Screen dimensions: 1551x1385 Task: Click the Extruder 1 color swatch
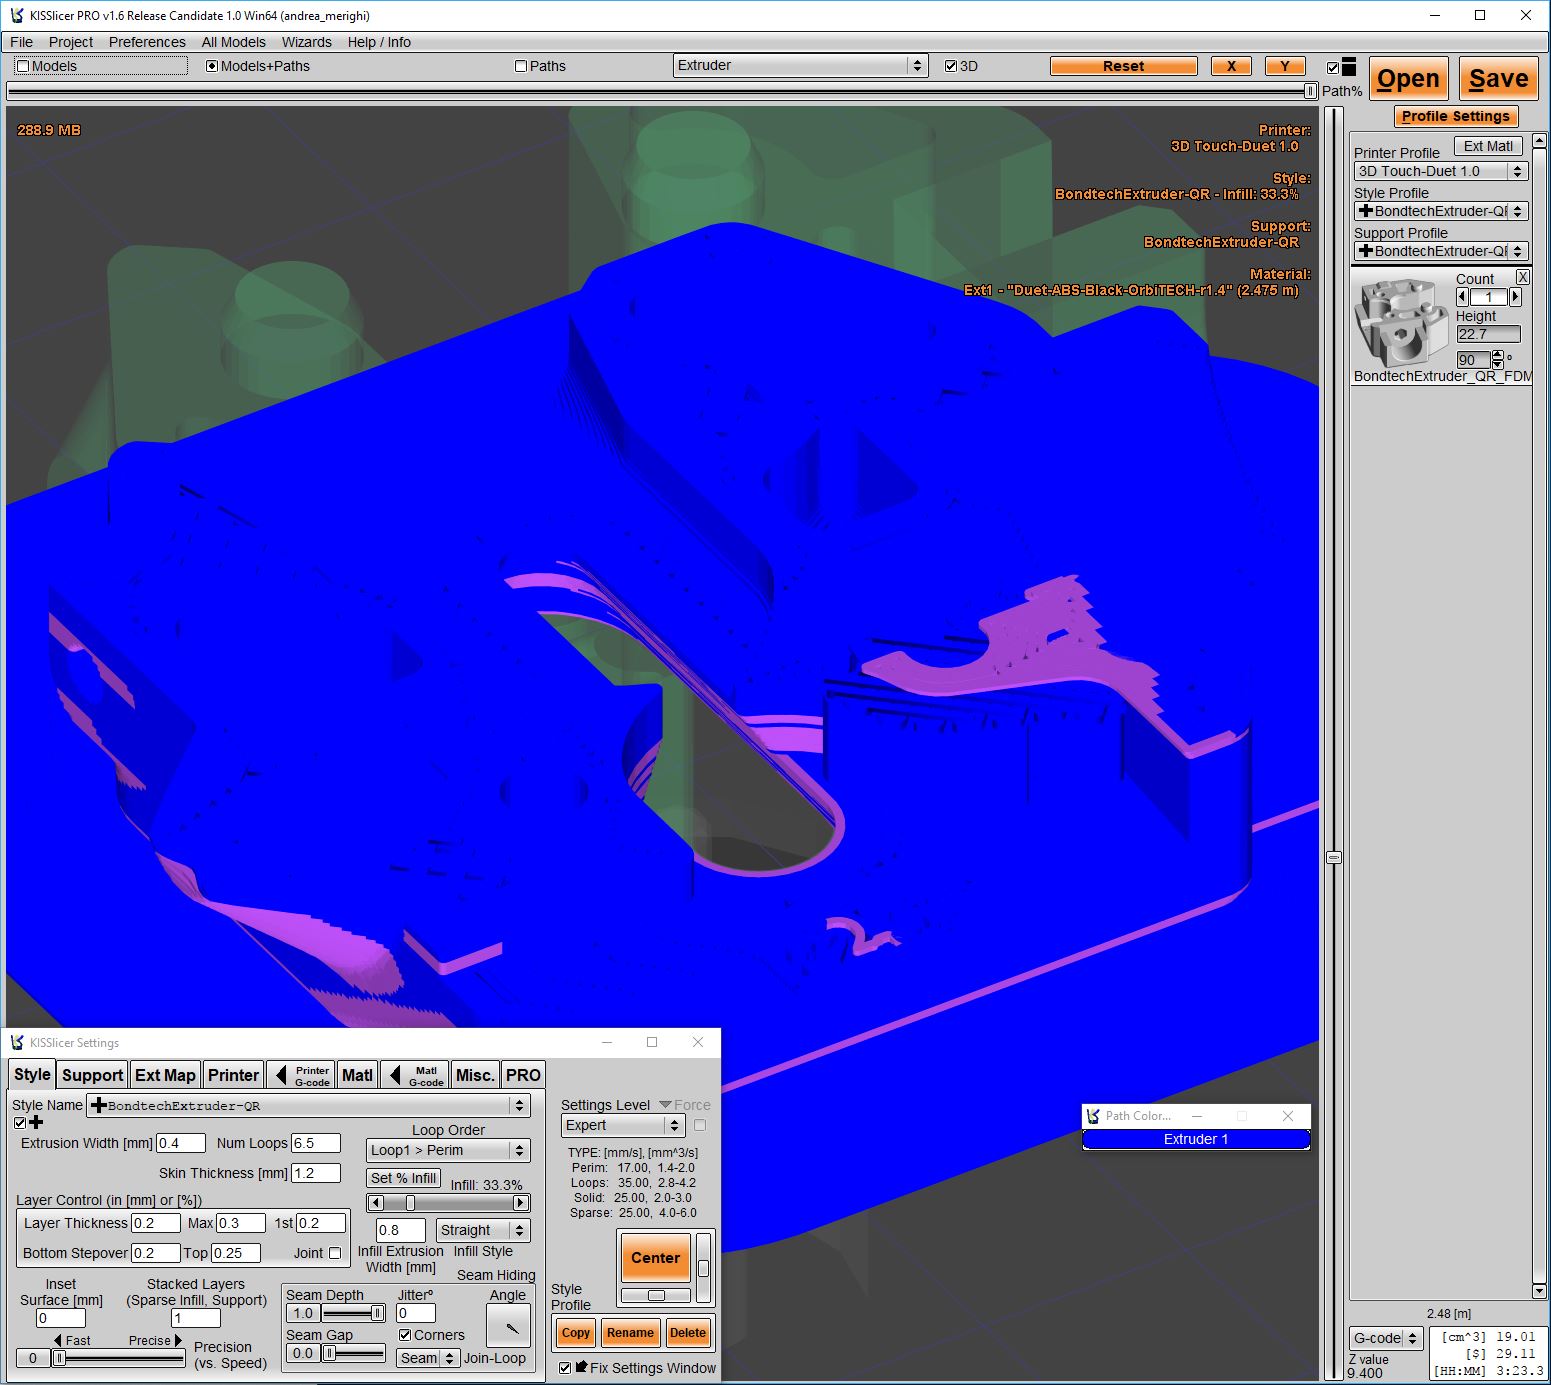click(1196, 1139)
